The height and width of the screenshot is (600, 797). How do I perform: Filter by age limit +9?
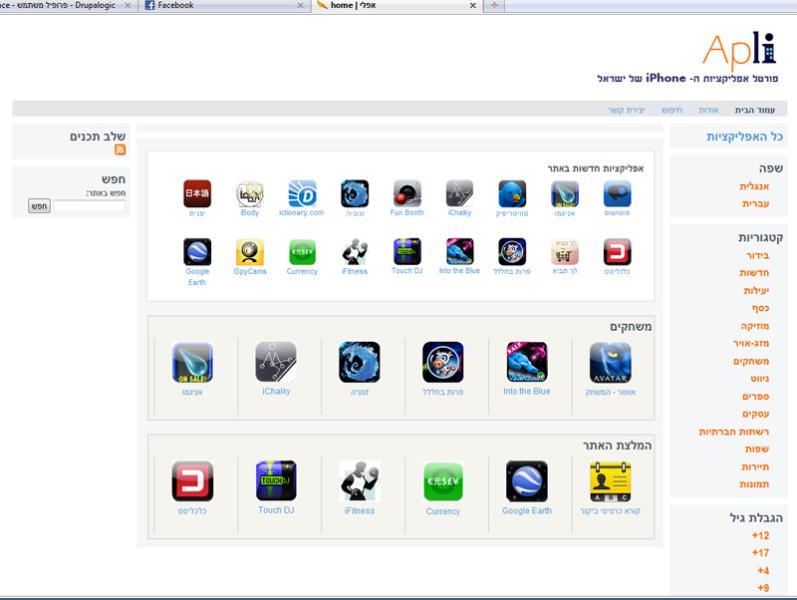763,588
